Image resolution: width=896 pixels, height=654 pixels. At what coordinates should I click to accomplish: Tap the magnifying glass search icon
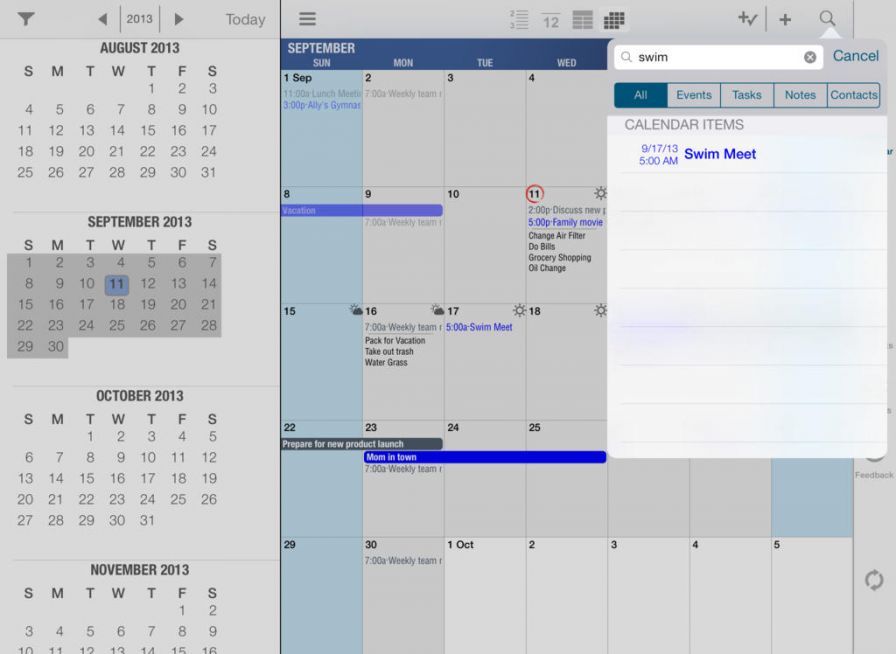pyautogui.click(x=827, y=19)
